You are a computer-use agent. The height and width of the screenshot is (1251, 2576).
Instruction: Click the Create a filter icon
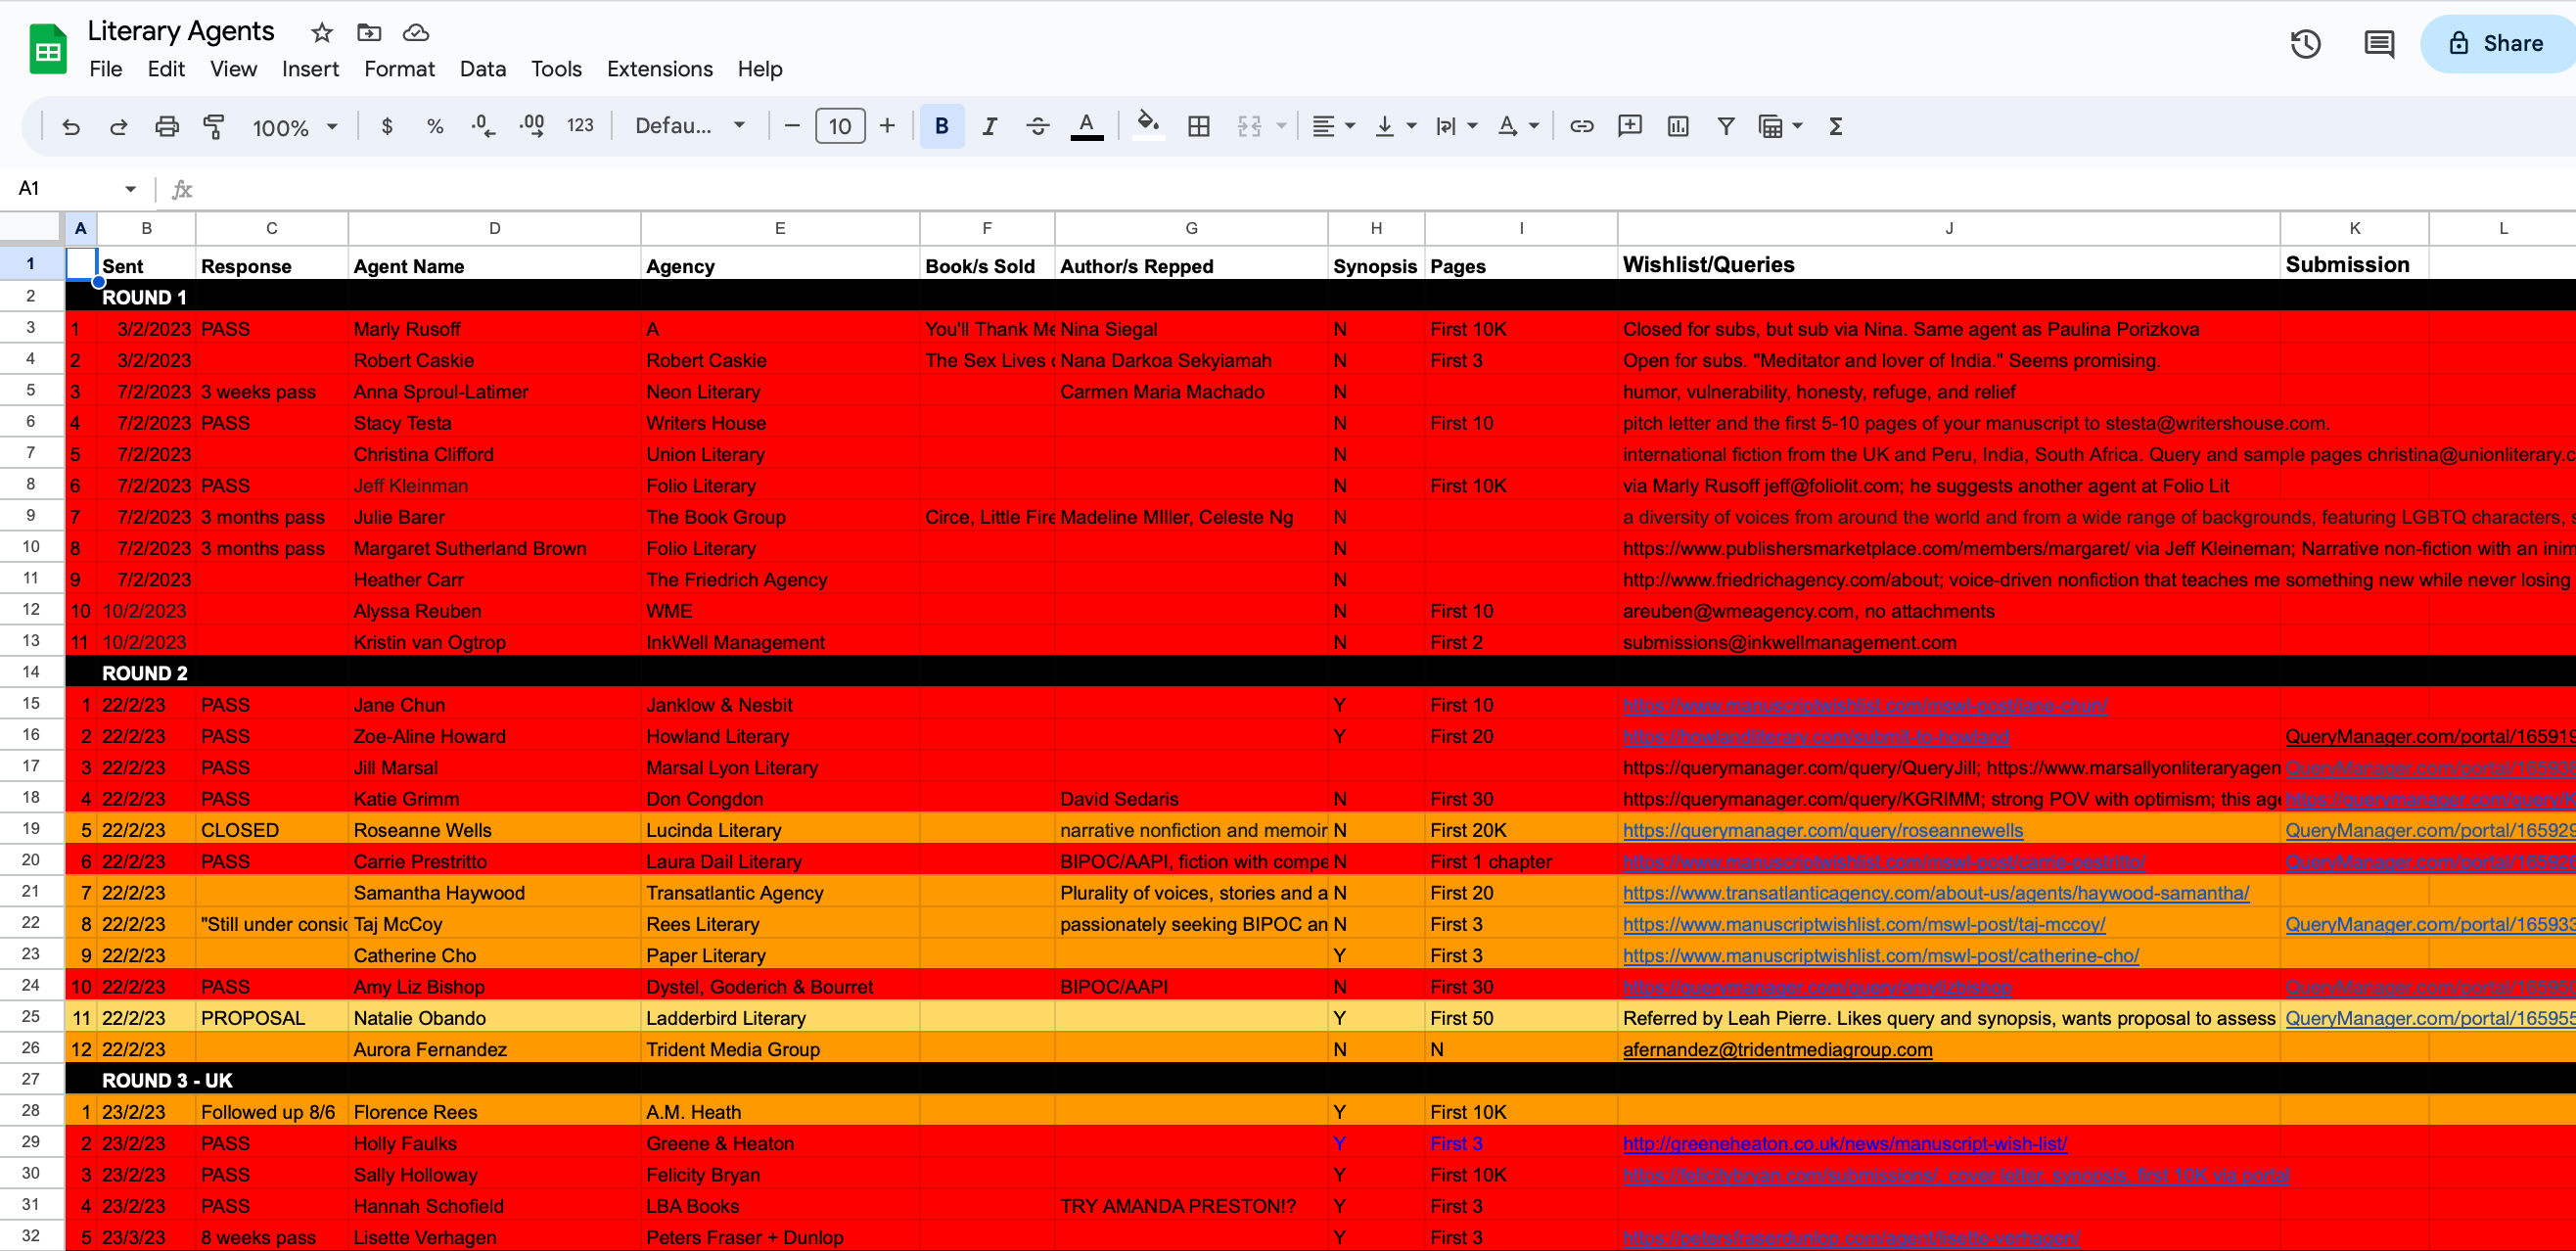coord(1725,127)
